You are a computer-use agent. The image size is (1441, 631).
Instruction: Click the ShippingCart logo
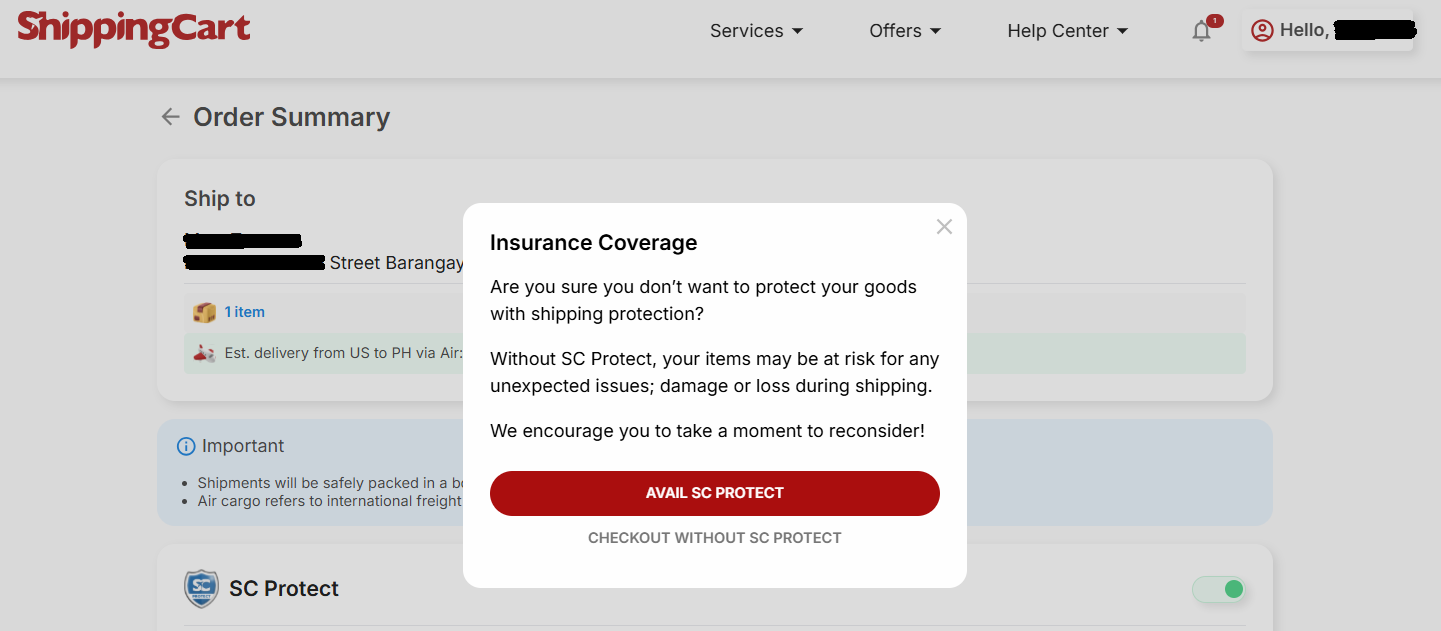[134, 29]
